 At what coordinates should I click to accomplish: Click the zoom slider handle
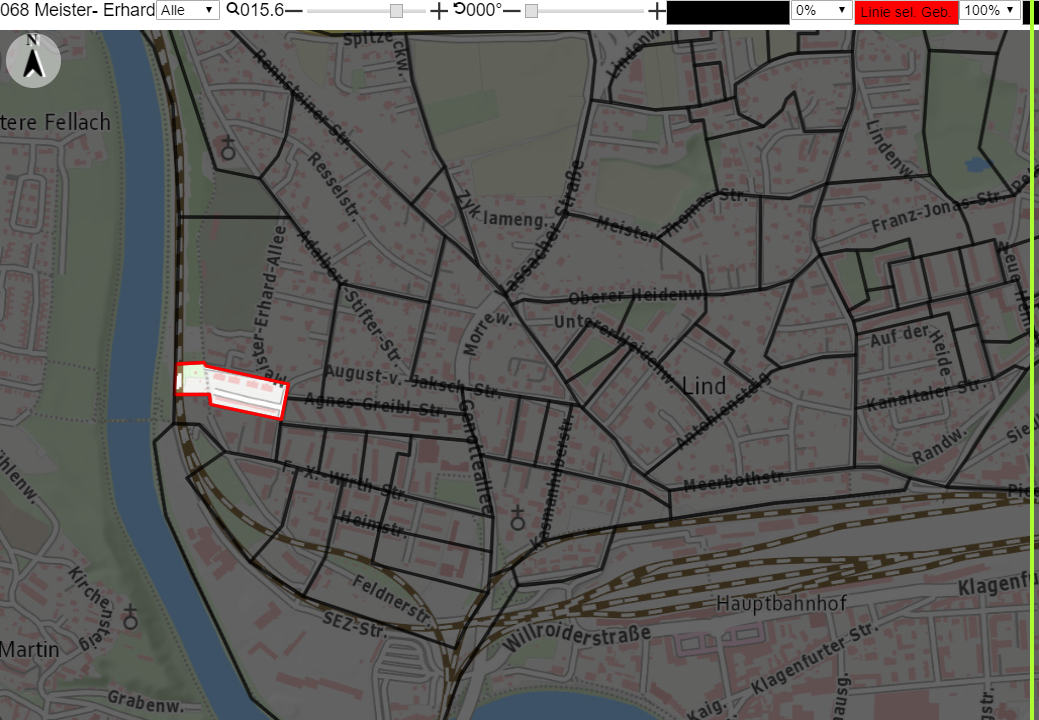(396, 11)
